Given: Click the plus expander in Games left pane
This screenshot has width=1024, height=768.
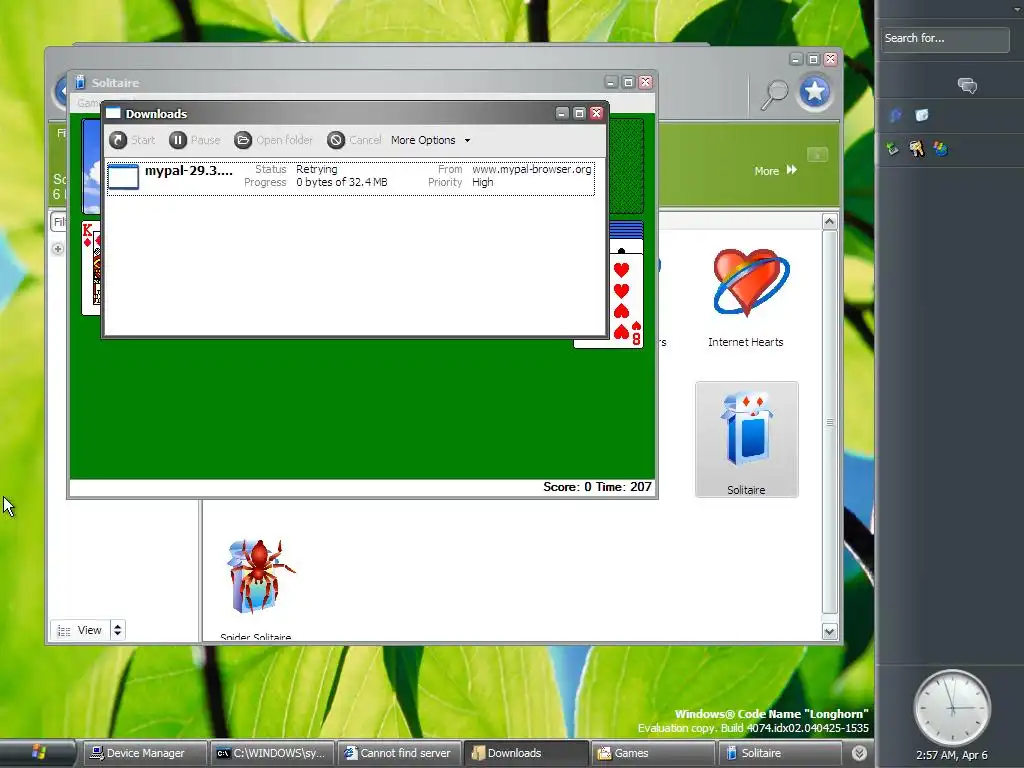Looking at the screenshot, I should (58, 249).
